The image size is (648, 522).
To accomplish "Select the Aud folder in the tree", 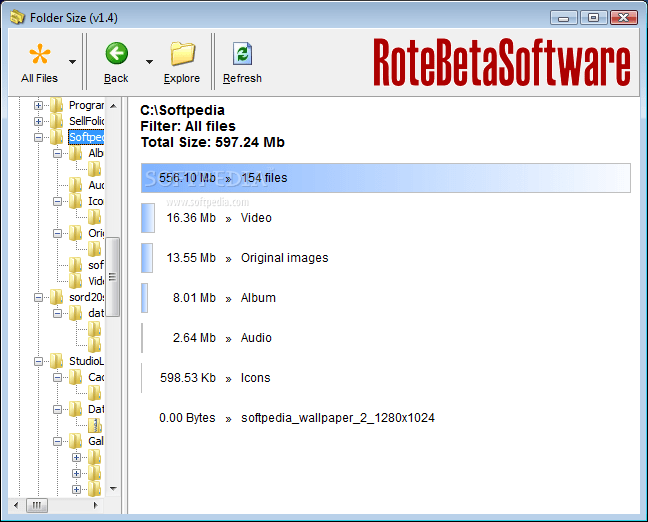I will (x=96, y=185).
